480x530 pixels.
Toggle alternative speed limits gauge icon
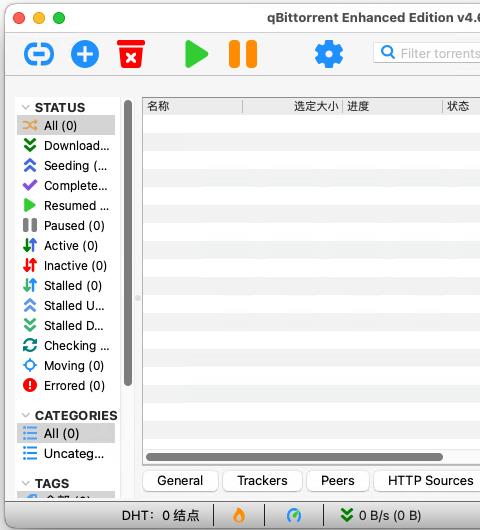pos(294,515)
